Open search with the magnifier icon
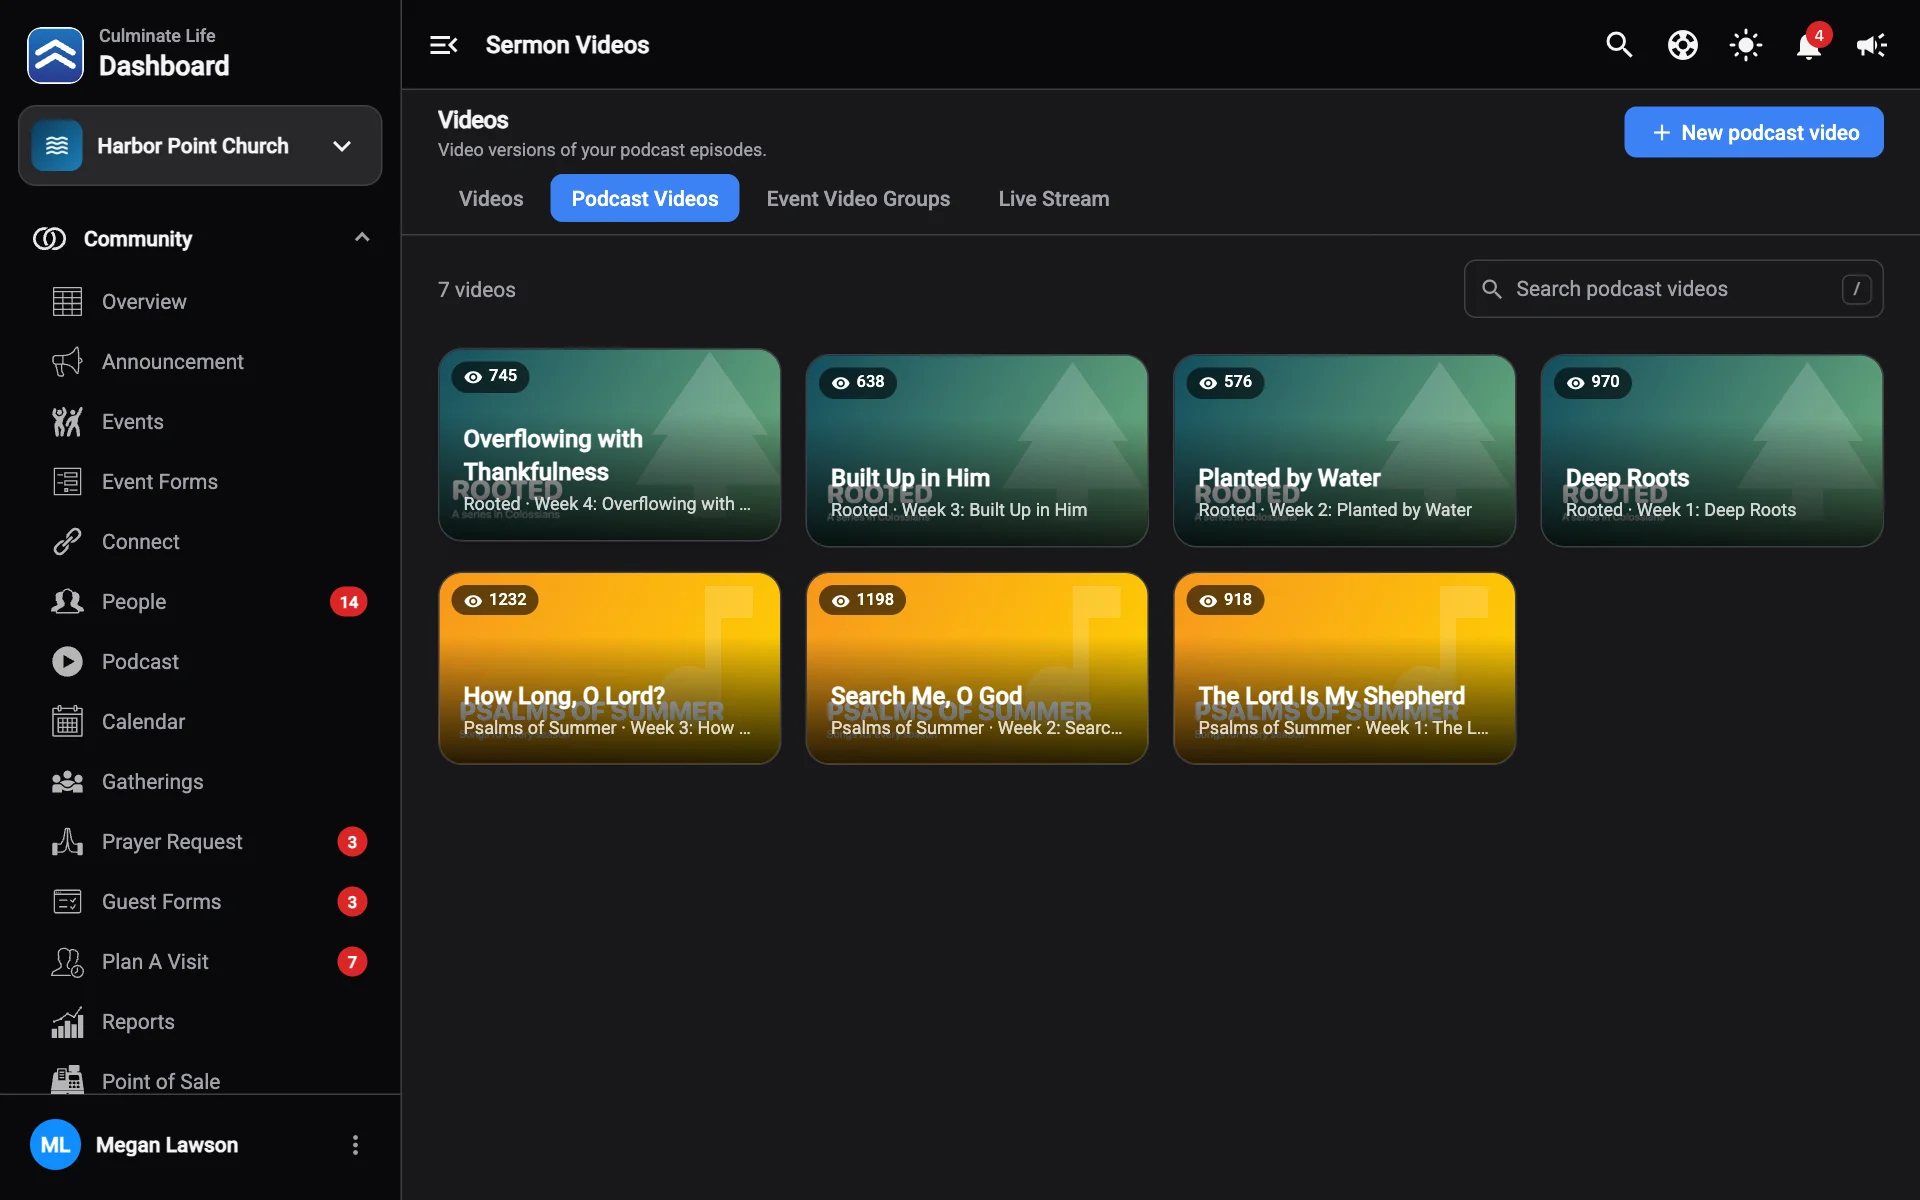 point(1619,45)
